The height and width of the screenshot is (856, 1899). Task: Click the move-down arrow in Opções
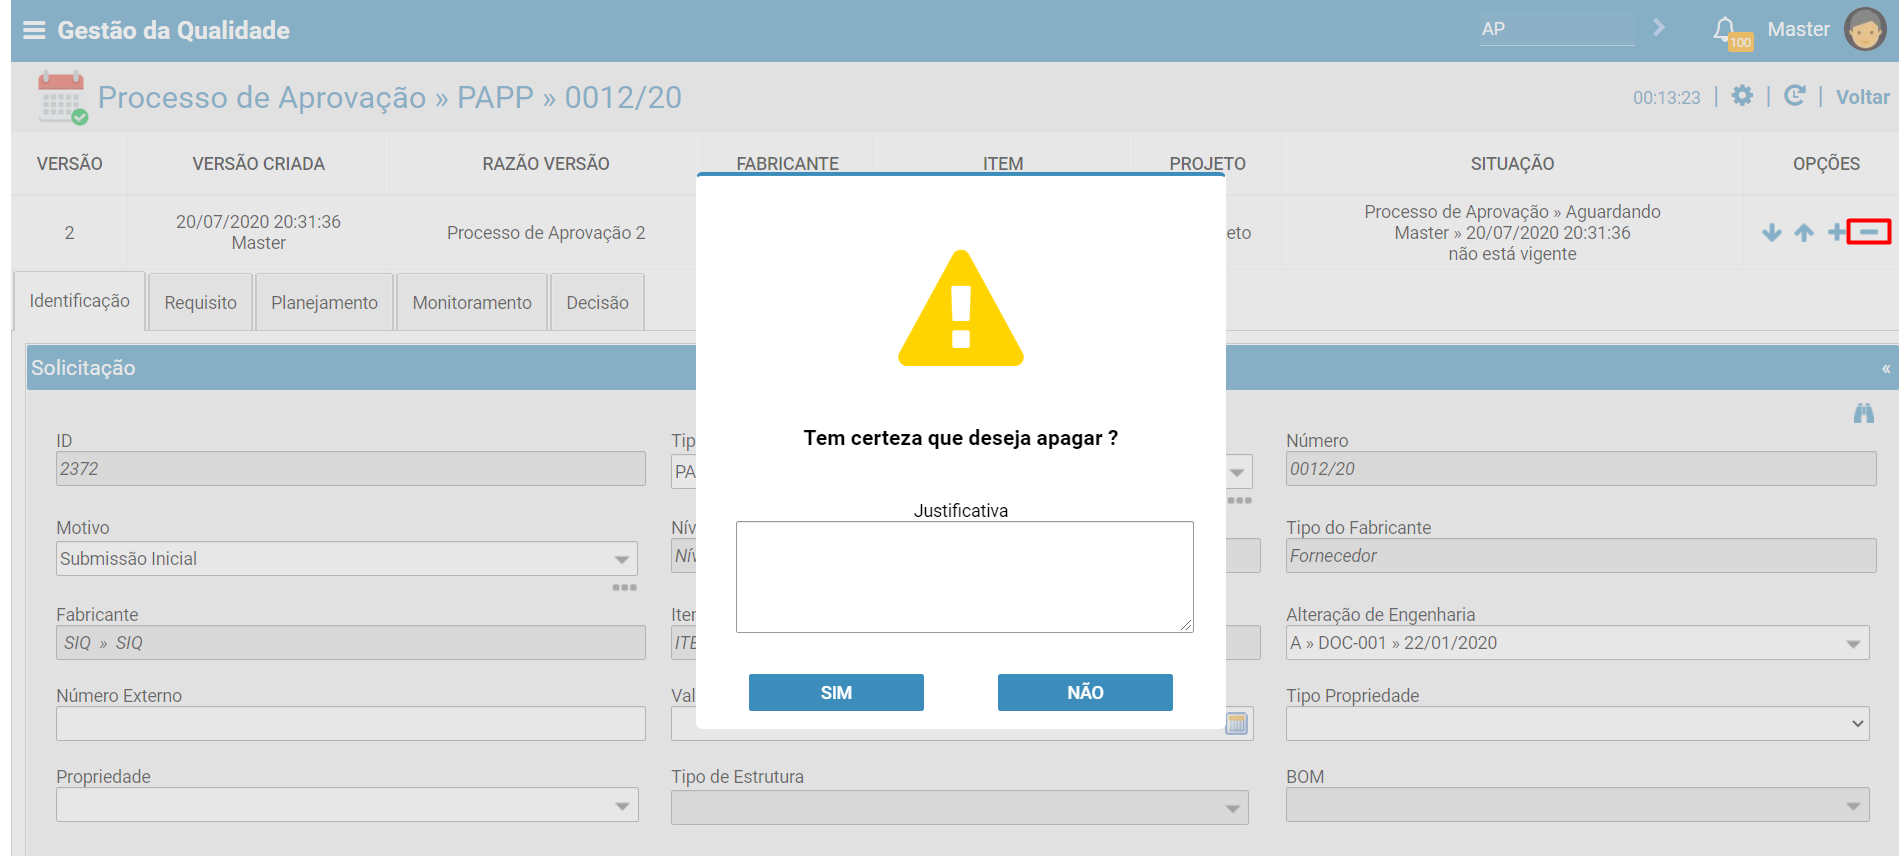click(1772, 232)
